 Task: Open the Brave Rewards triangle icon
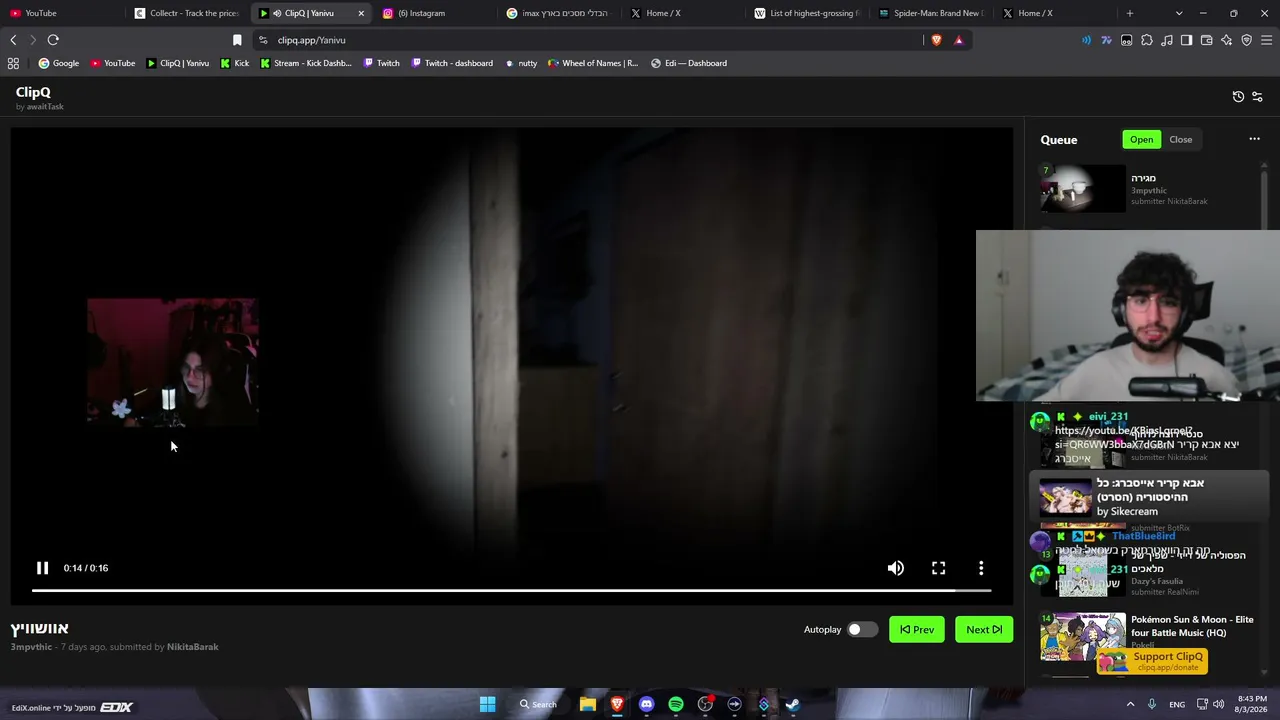958,40
